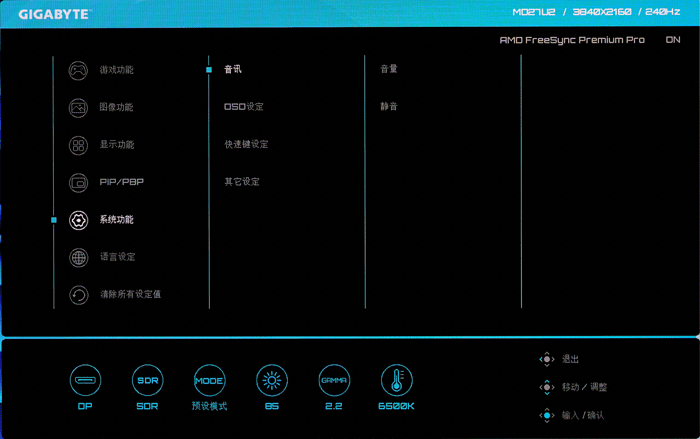Viewport: 700px width, 439px height.
Task: Click the DP text under the port icon
Action: [85, 406]
